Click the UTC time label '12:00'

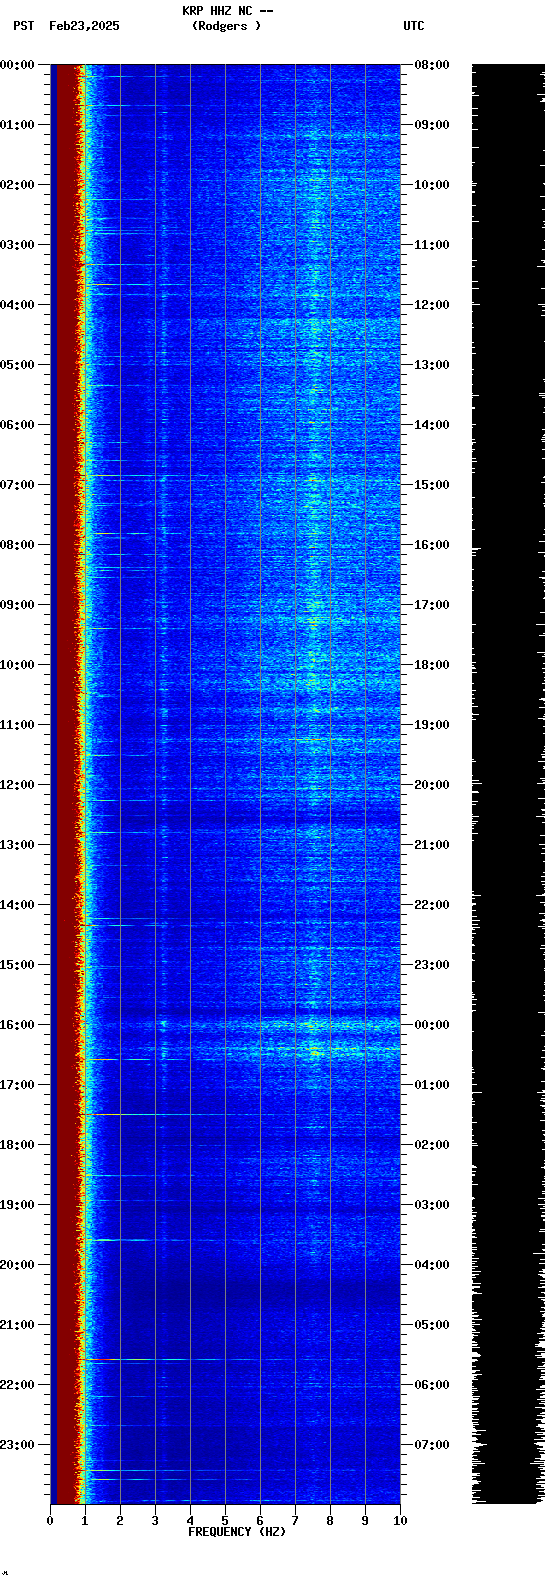(432, 305)
